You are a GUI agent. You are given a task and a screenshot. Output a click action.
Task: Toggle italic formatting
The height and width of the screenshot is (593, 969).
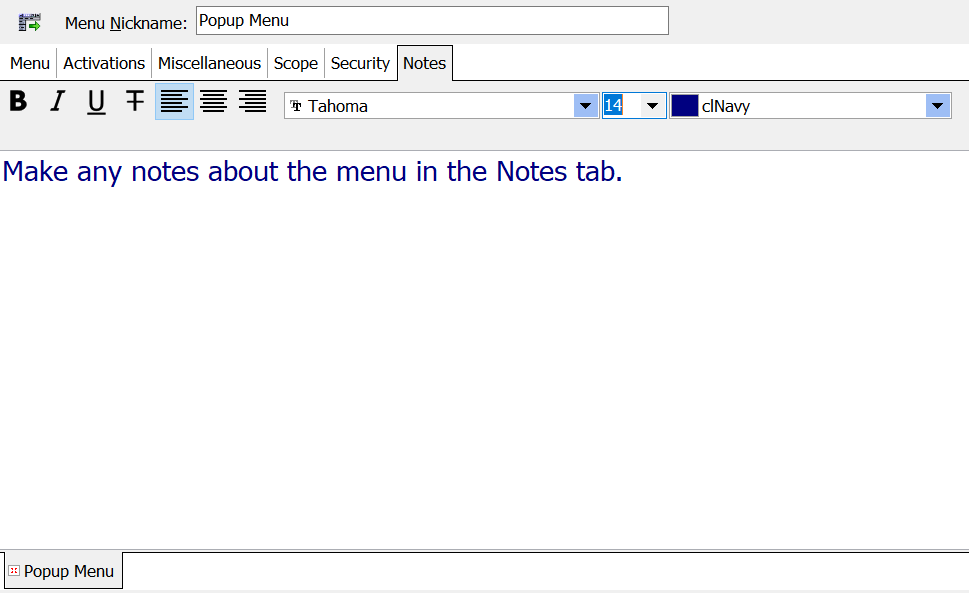(x=57, y=102)
